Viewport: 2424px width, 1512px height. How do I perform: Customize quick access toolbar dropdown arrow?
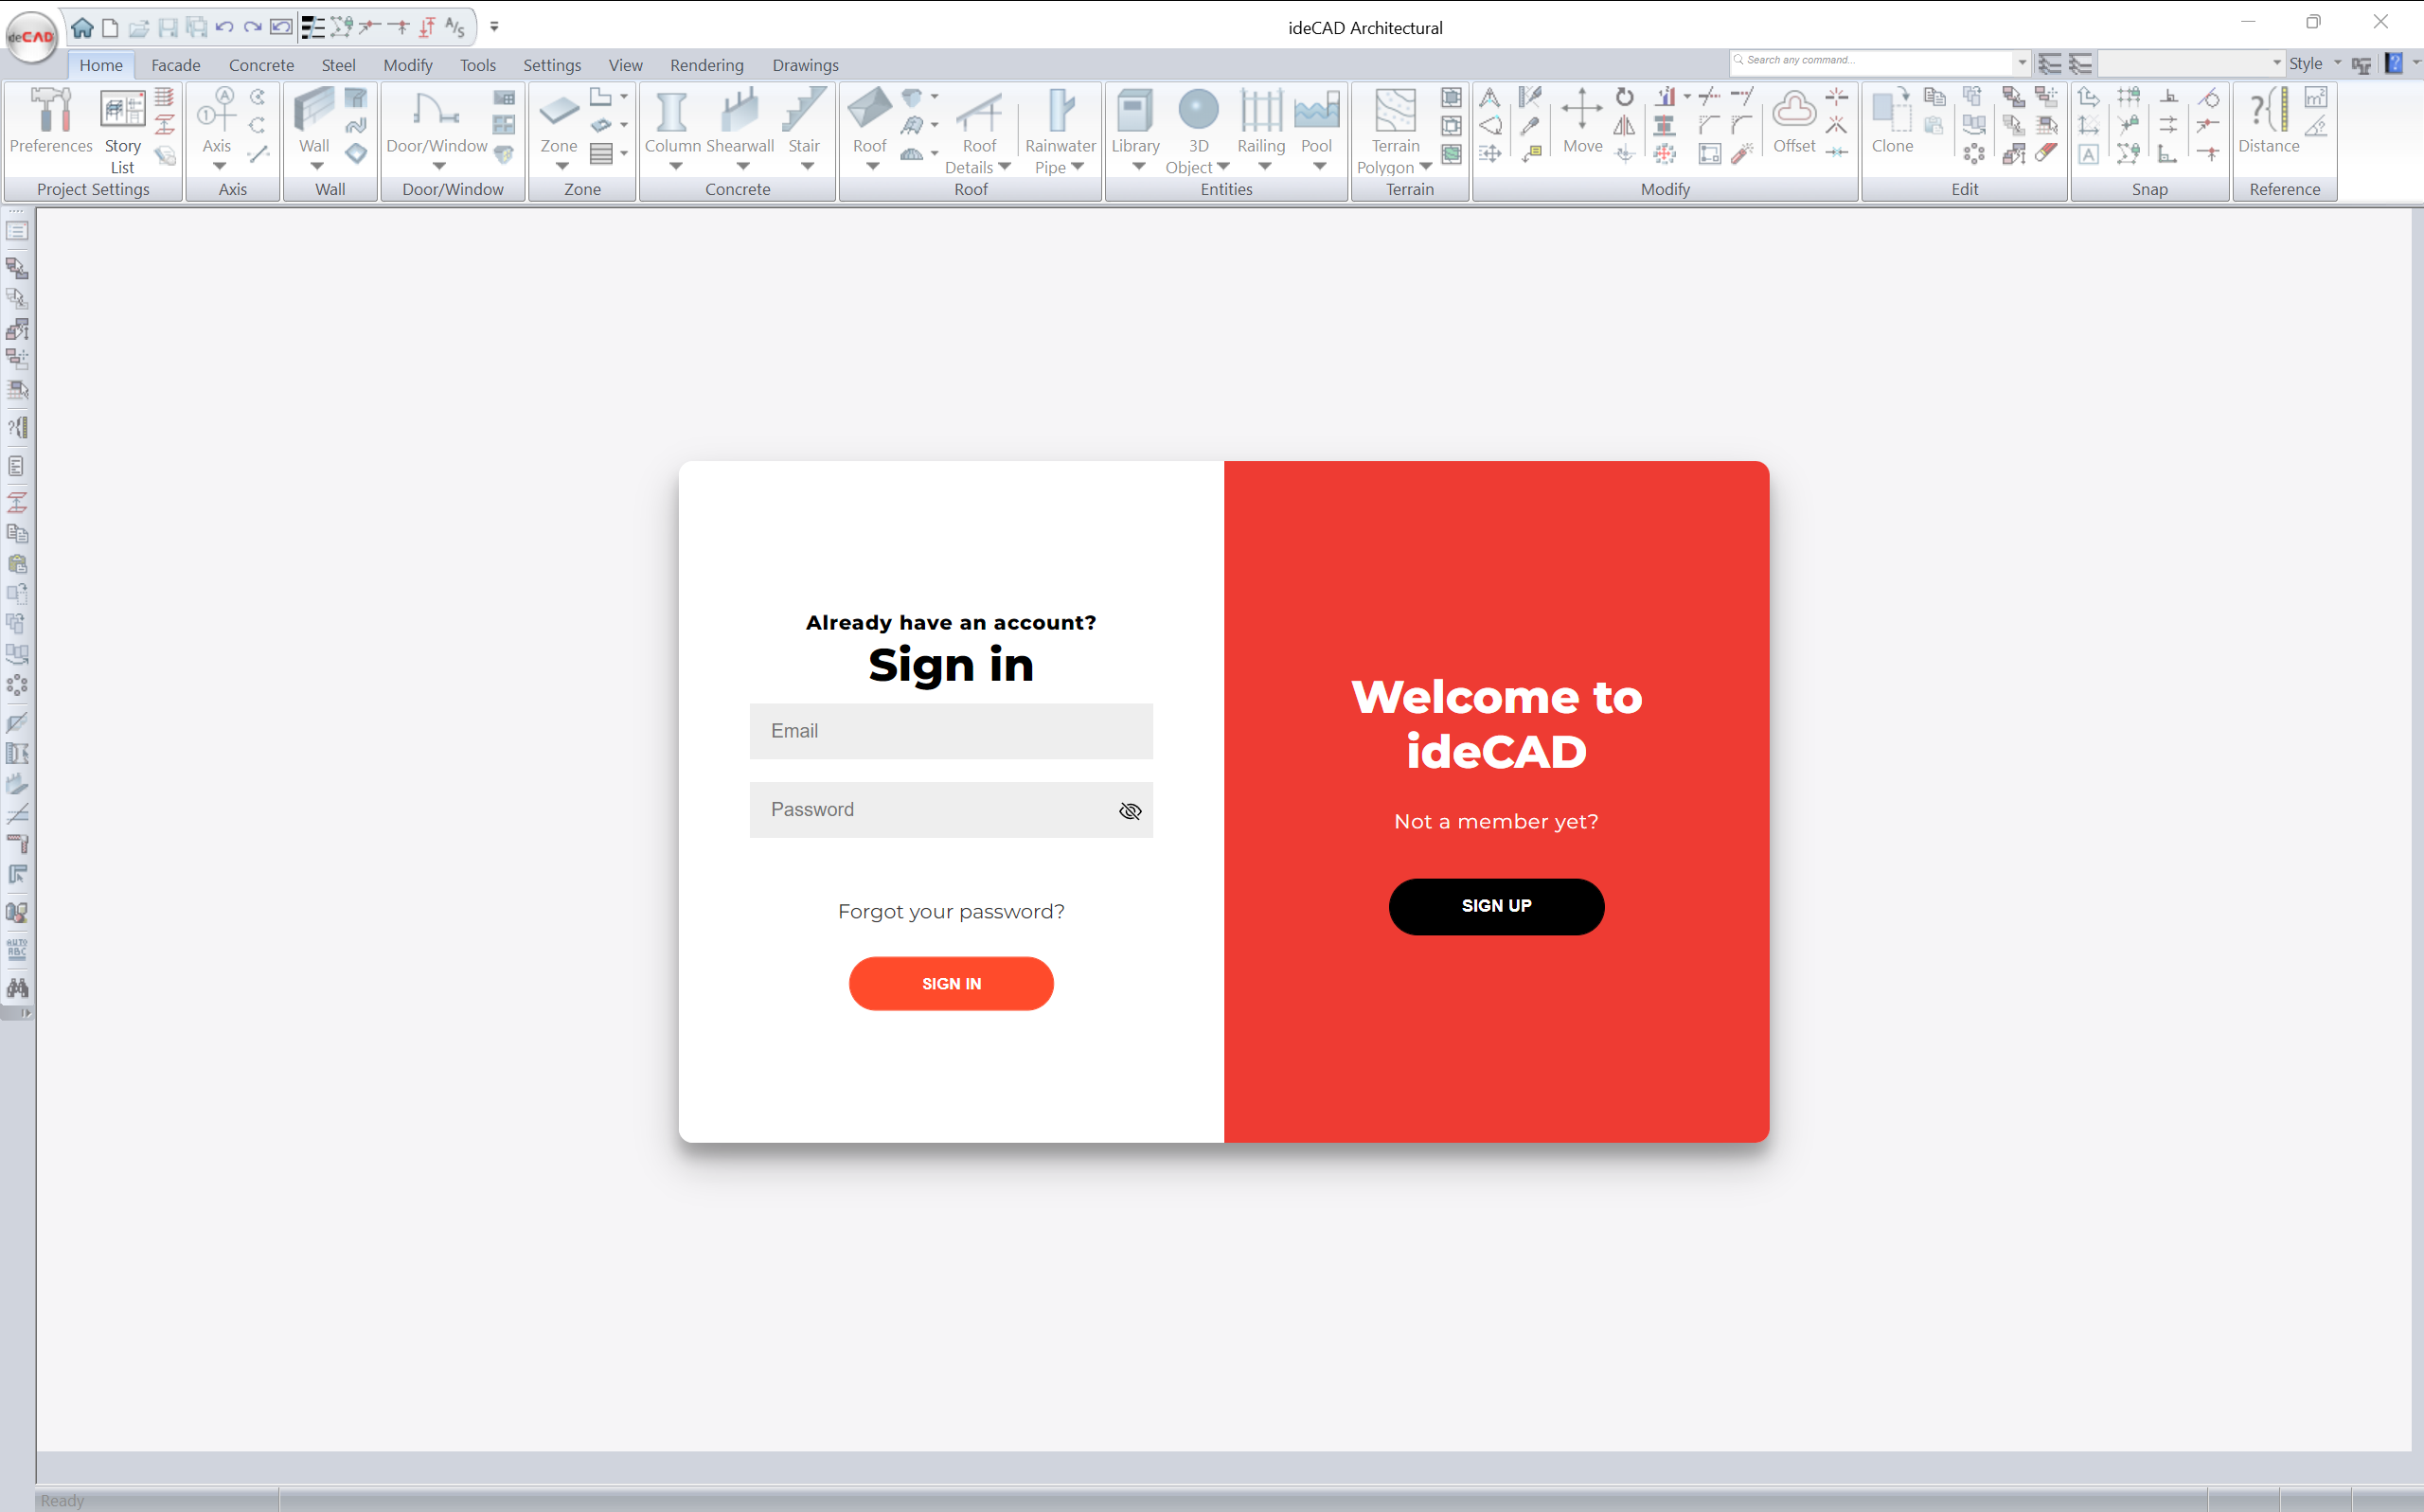494,27
